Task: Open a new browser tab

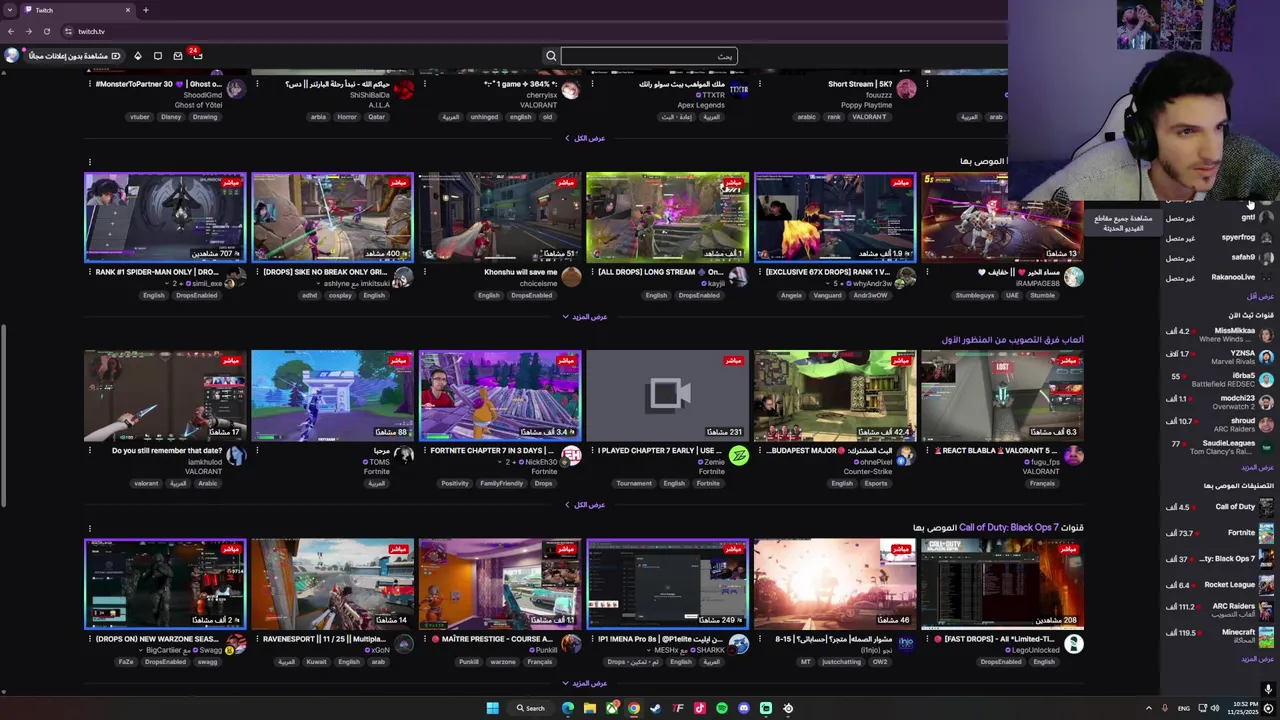Action: coord(146,10)
